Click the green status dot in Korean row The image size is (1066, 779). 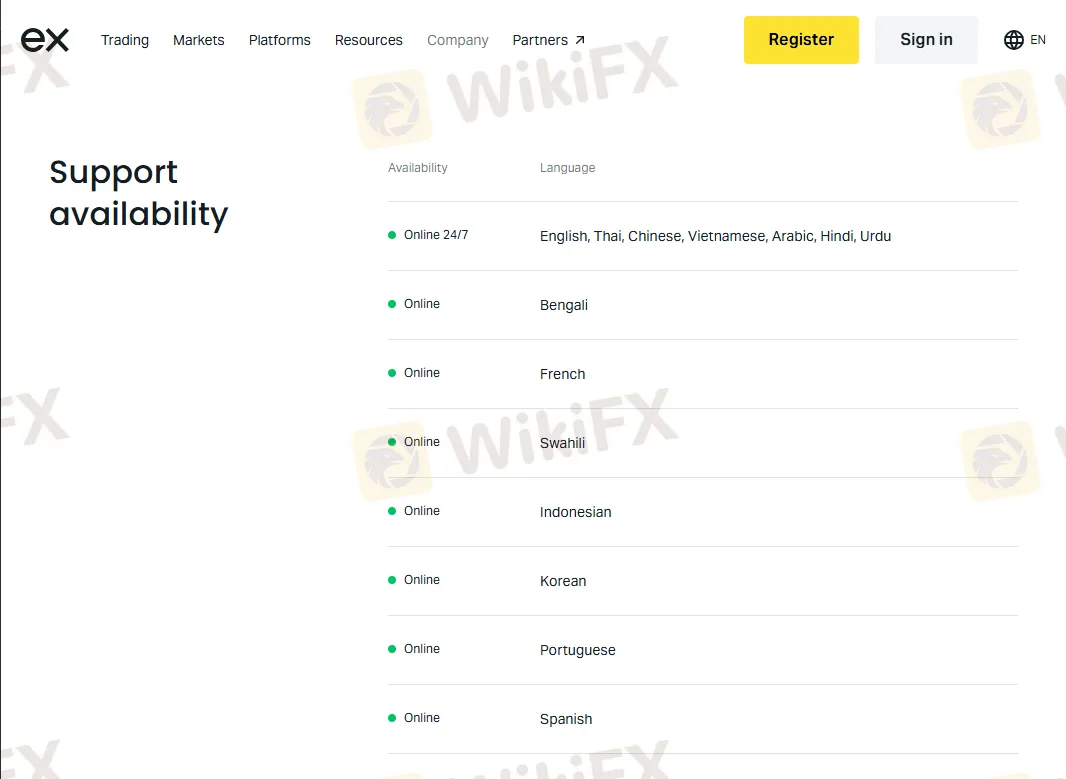392,580
